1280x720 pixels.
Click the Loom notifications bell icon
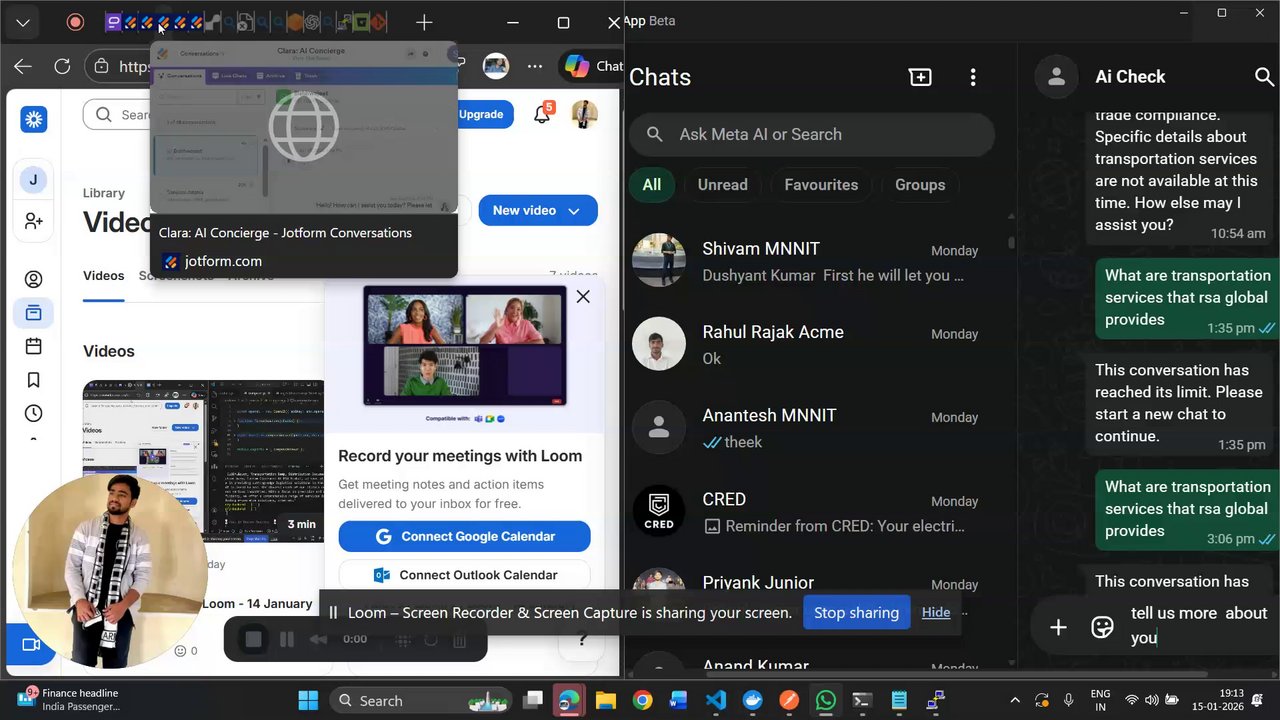coord(542,114)
